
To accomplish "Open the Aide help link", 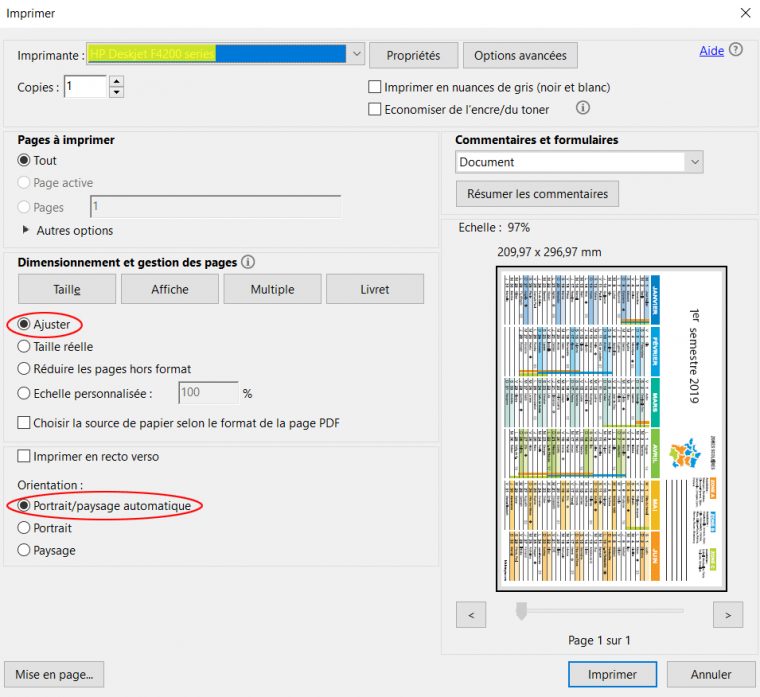I will pyautogui.click(x=711, y=51).
